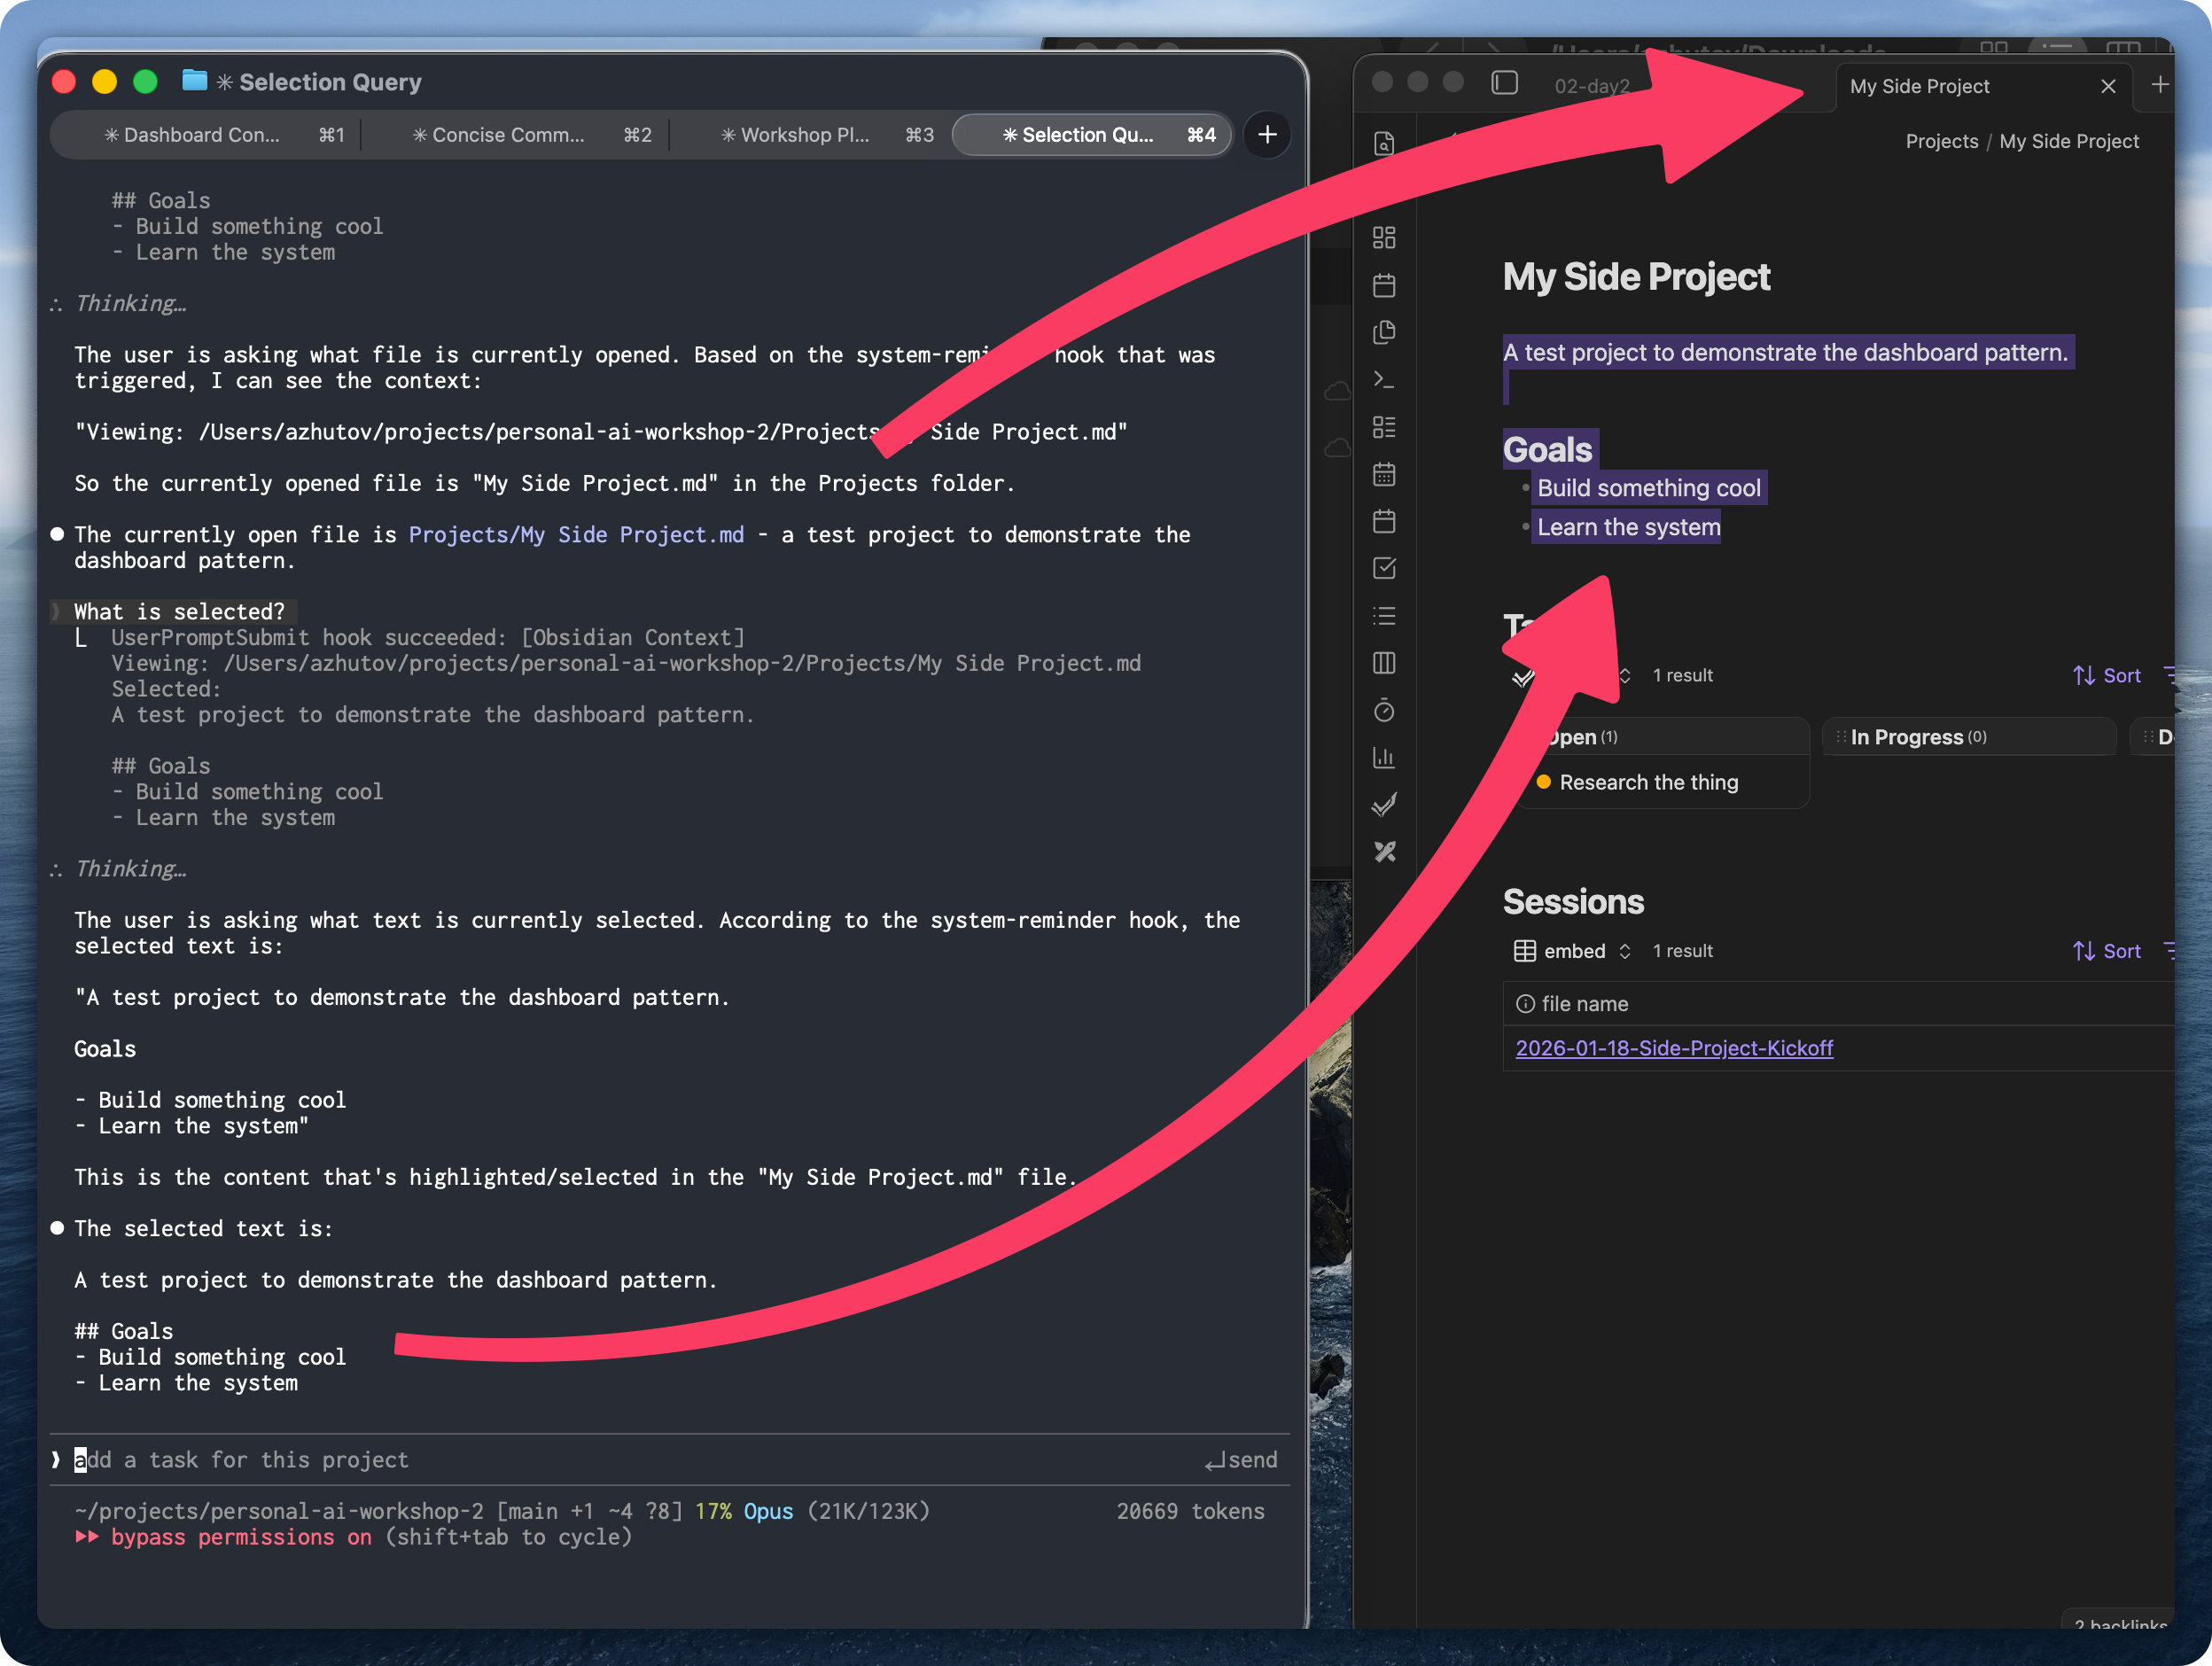Add a new terminal tab with plus
Image resolution: width=2212 pixels, height=1666 pixels.
pos(1267,135)
